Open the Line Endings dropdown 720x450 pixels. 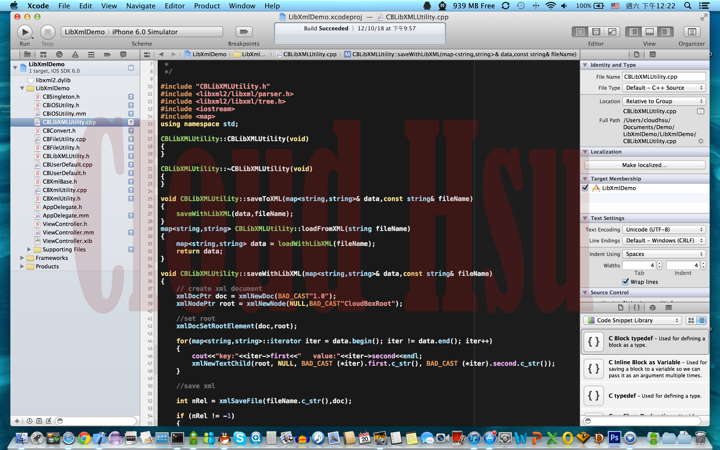[x=664, y=241]
